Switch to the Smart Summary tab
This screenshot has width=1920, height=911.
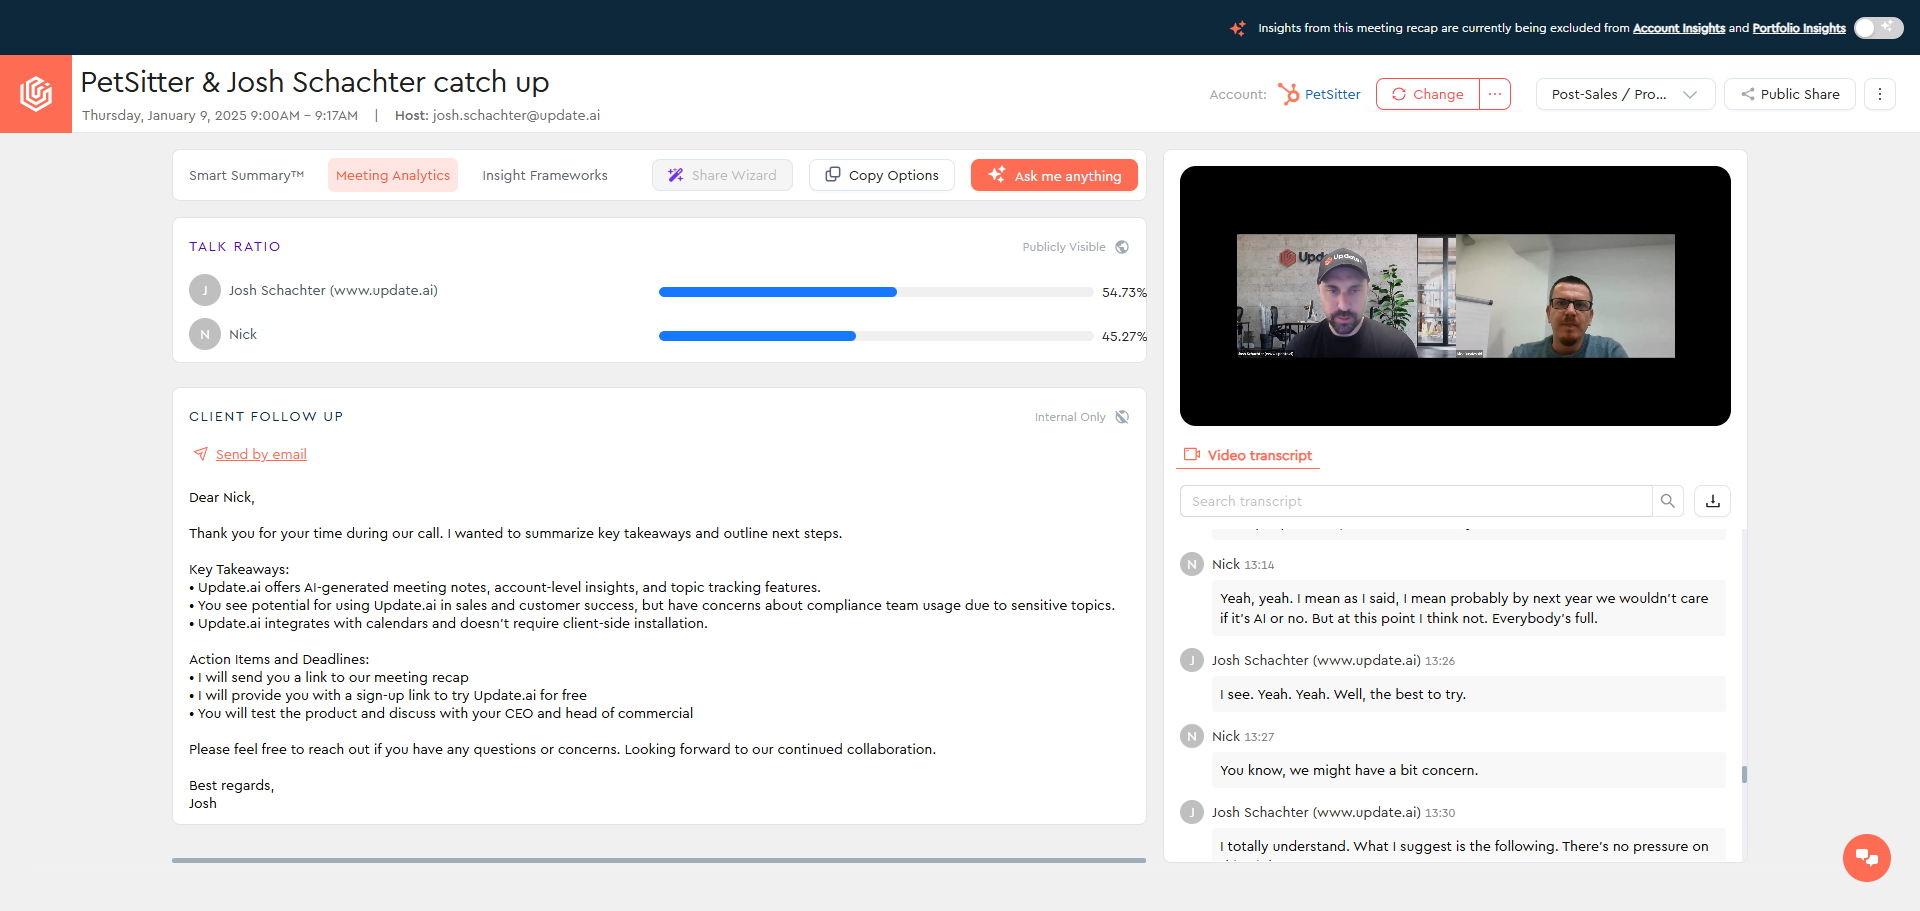(246, 175)
